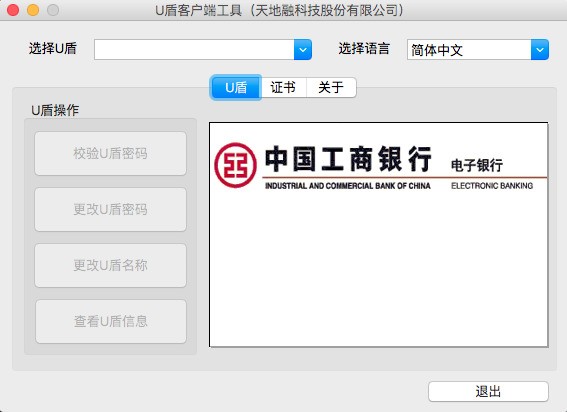Image resolution: width=567 pixels, height=412 pixels.
Task: Click the 电子银行 text in banner
Action: click(x=477, y=165)
